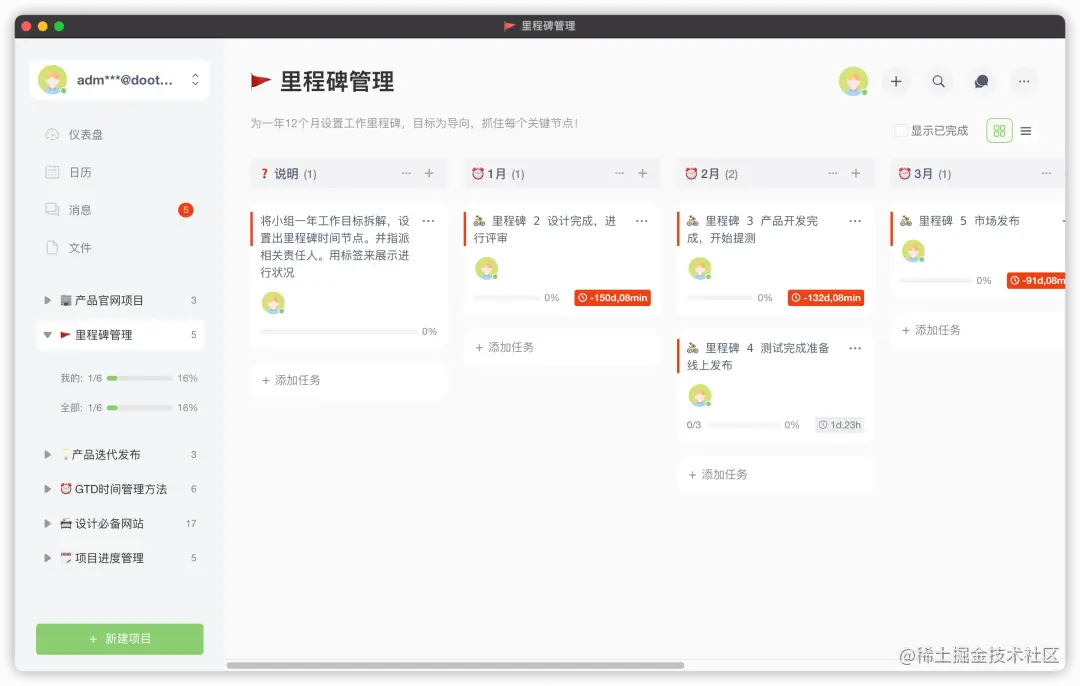Click the project description text under title
1080x686 pixels.
click(x=414, y=123)
